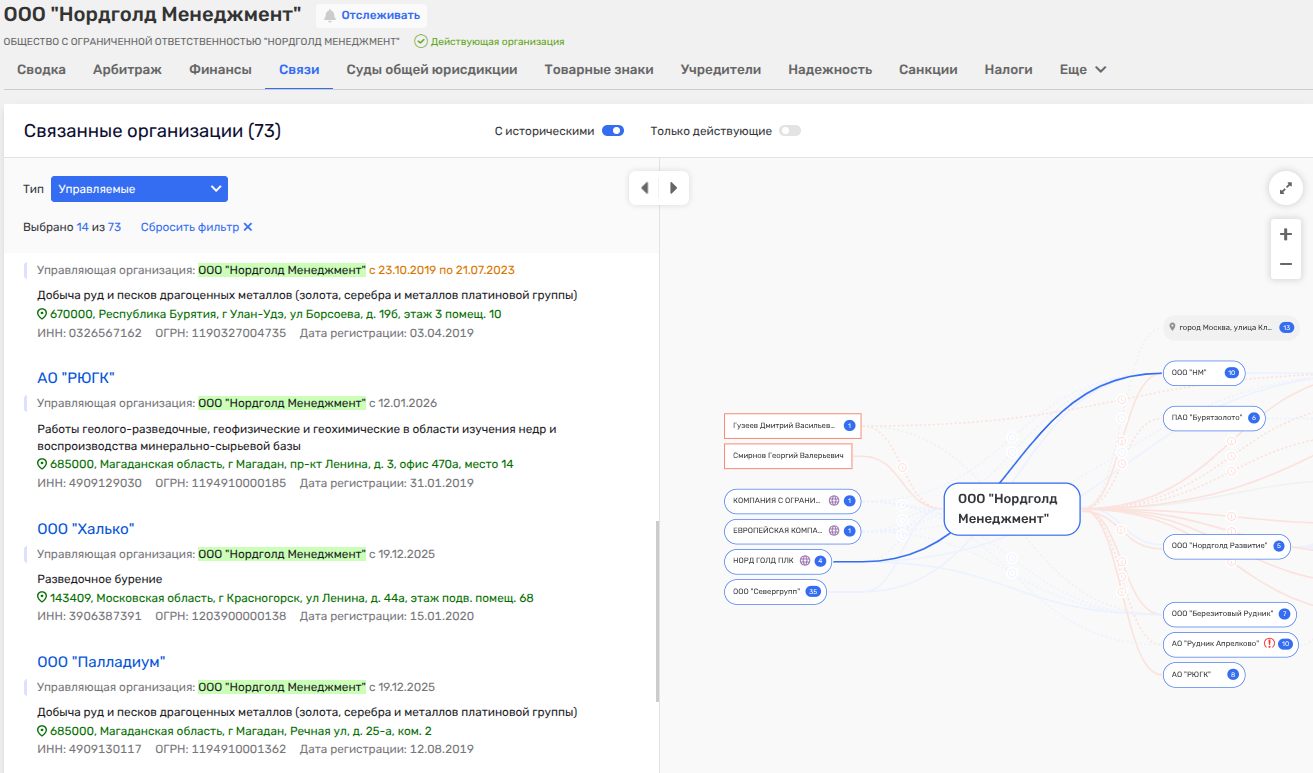Switch to the Арбитраж tab

pyautogui.click(x=127, y=70)
